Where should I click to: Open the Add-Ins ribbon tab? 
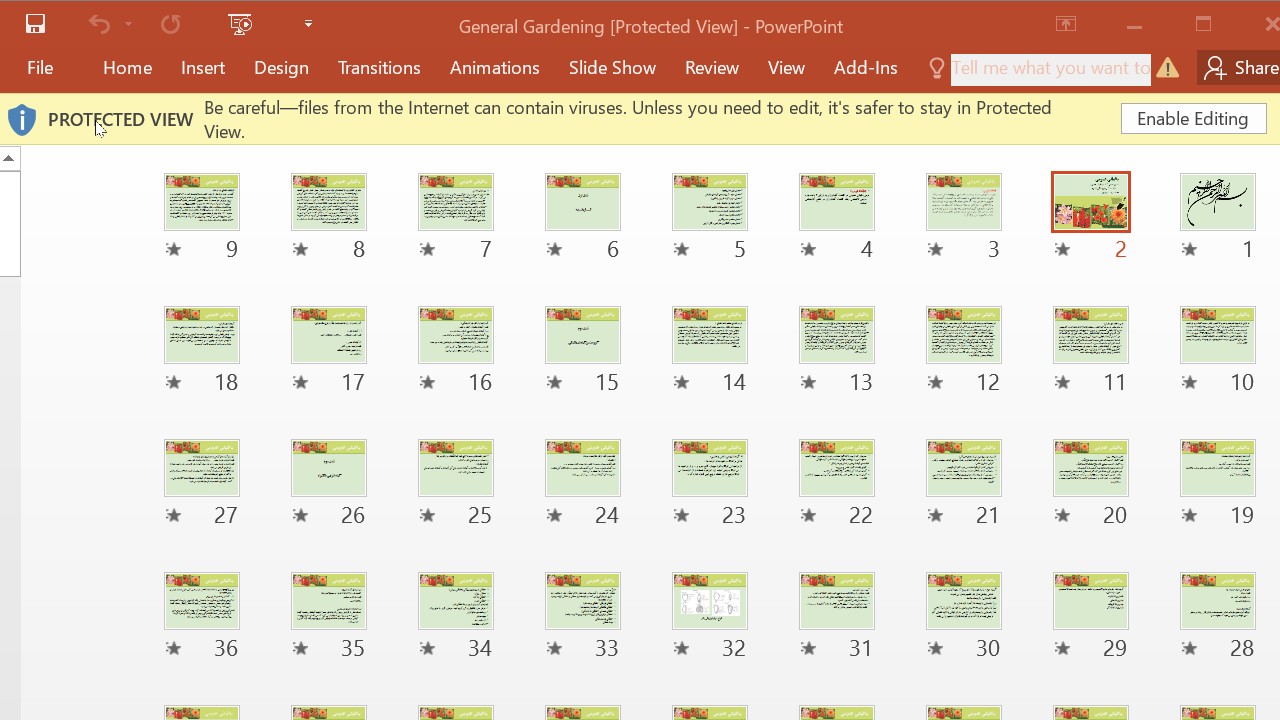click(865, 68)
